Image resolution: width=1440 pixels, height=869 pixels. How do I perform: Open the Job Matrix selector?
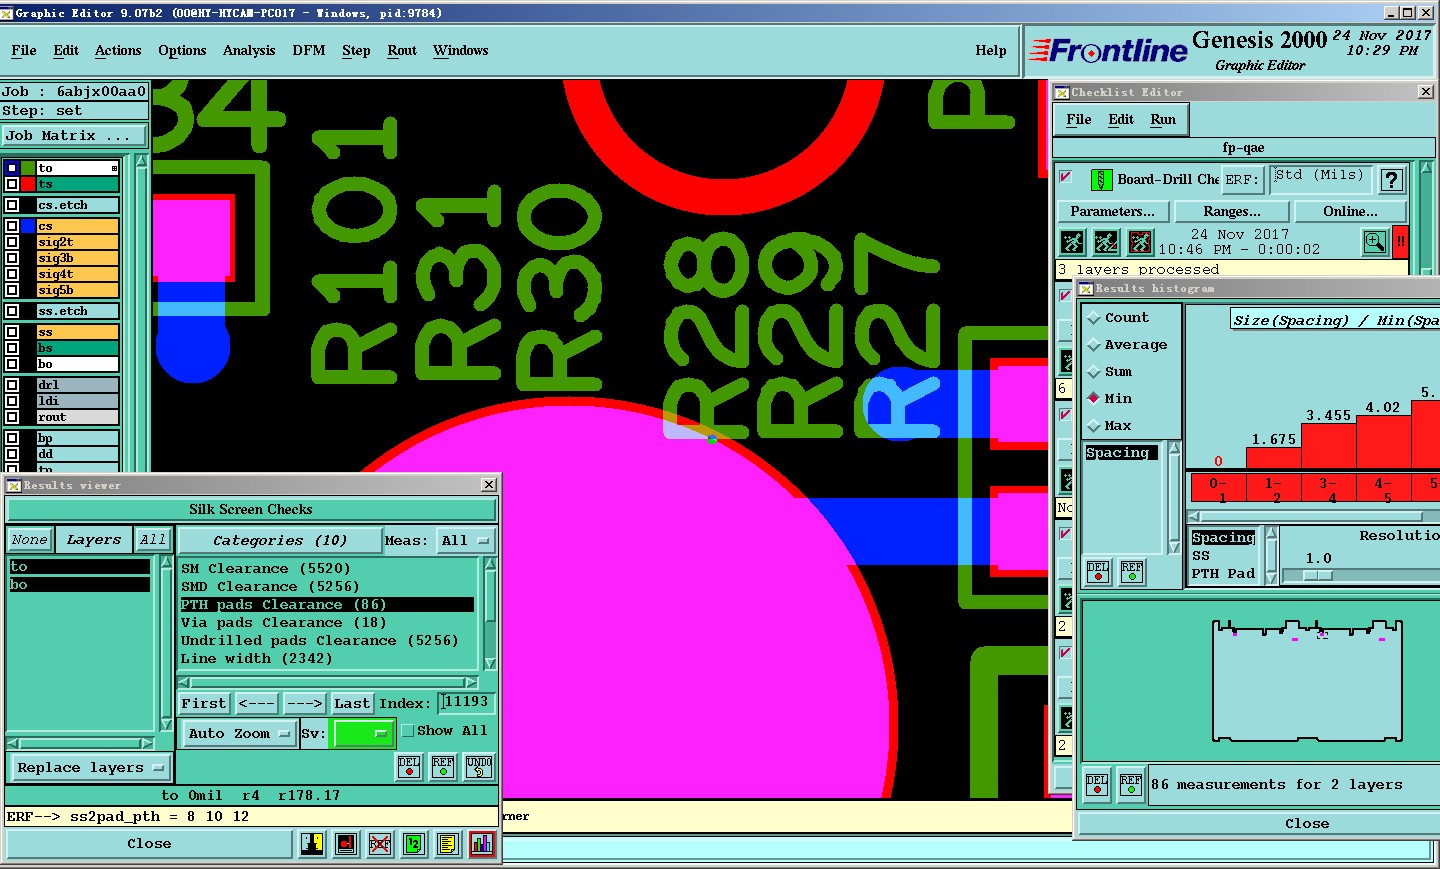coord(73,136)
